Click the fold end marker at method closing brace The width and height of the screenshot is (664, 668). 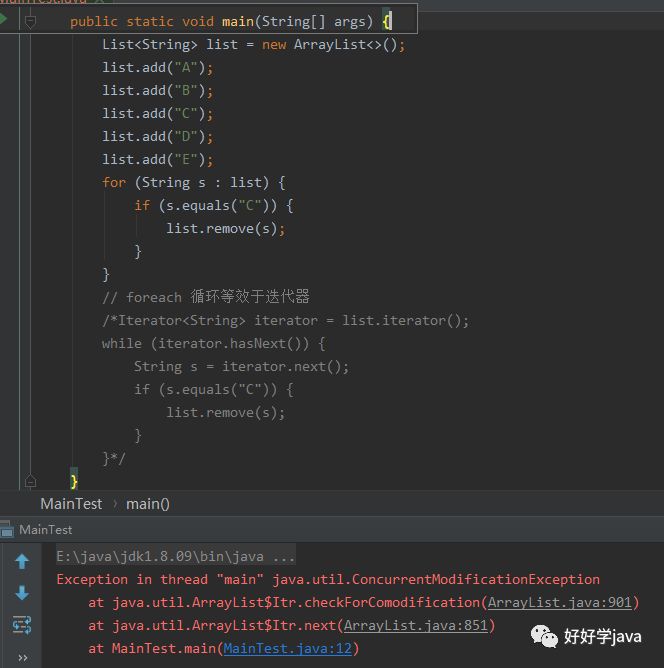30,481
